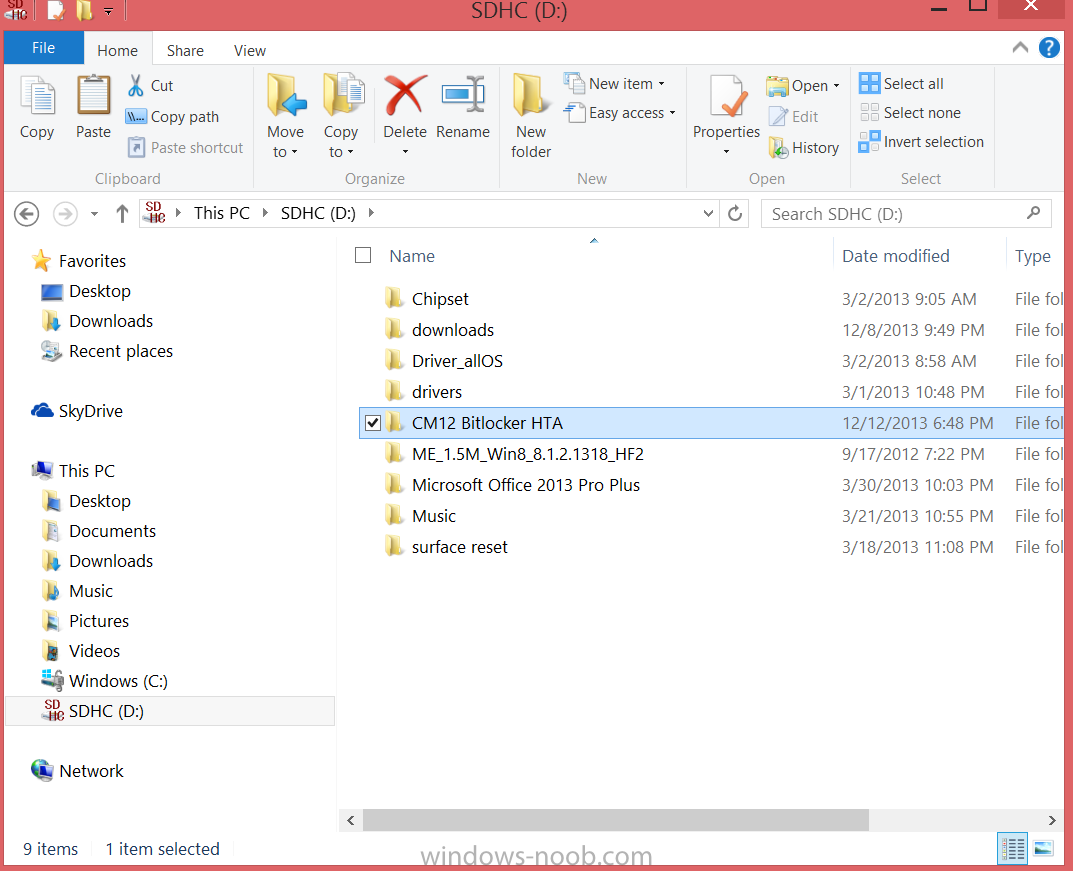This screenshot has width=1073, height=871.
Task: Select Windows (C:) in navigation pane
Action: (x=104, y=681)
